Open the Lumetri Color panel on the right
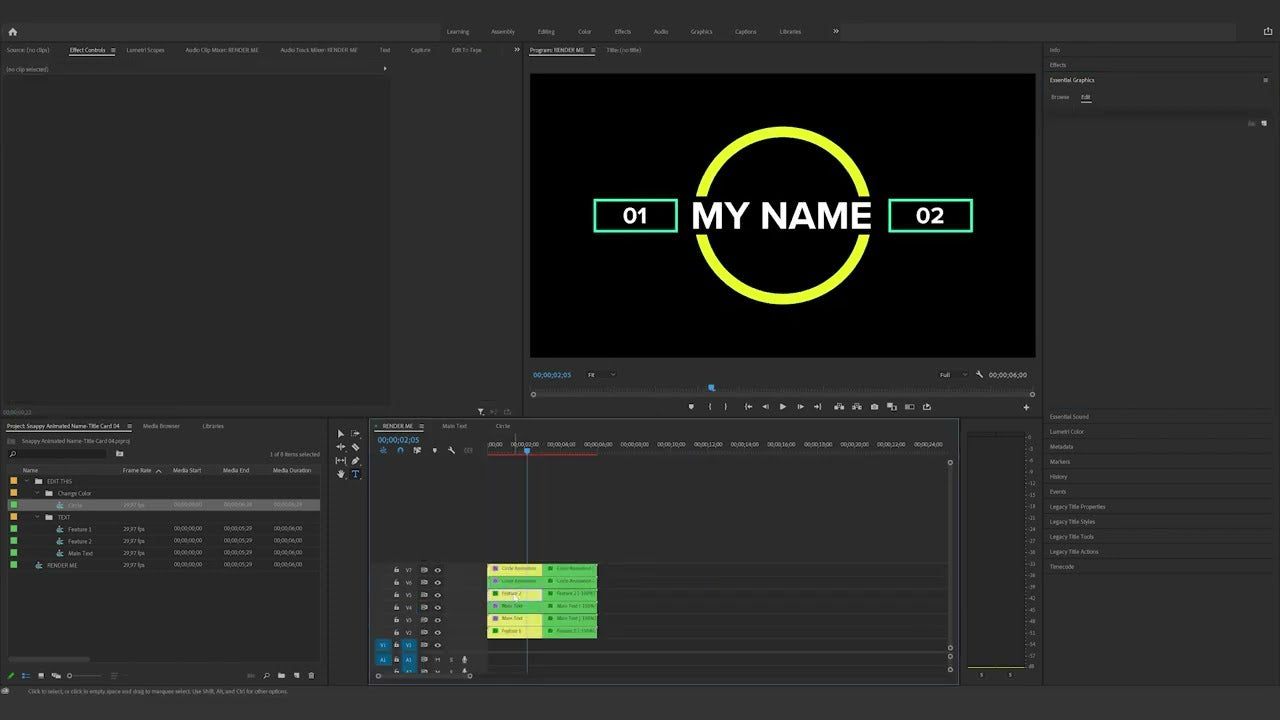 click(x=1068, y=431)
